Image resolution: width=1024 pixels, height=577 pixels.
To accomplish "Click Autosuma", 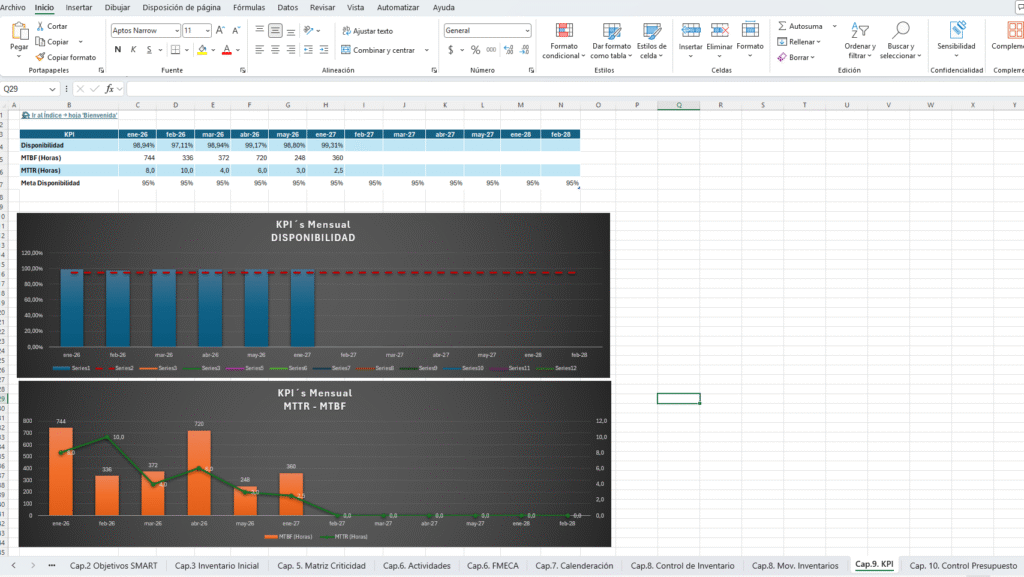I will [800, 26].
